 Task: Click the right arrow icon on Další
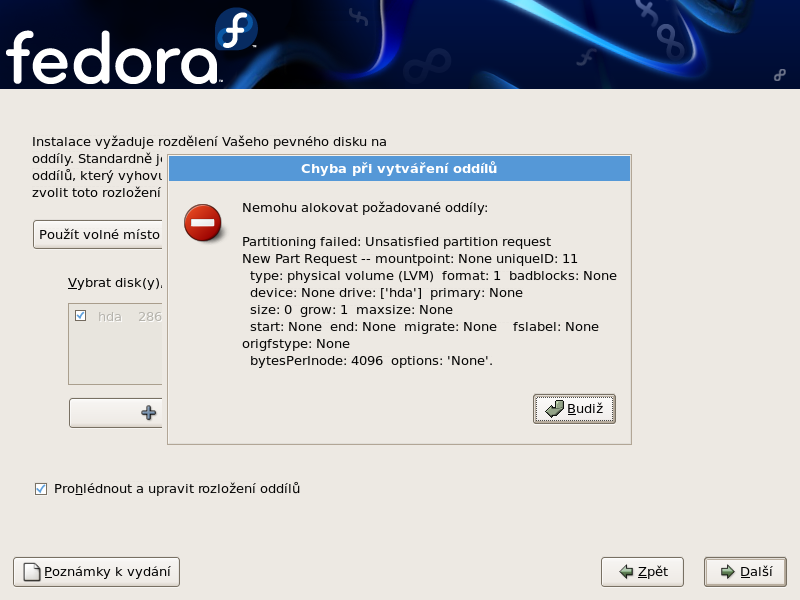coord(727,572)
